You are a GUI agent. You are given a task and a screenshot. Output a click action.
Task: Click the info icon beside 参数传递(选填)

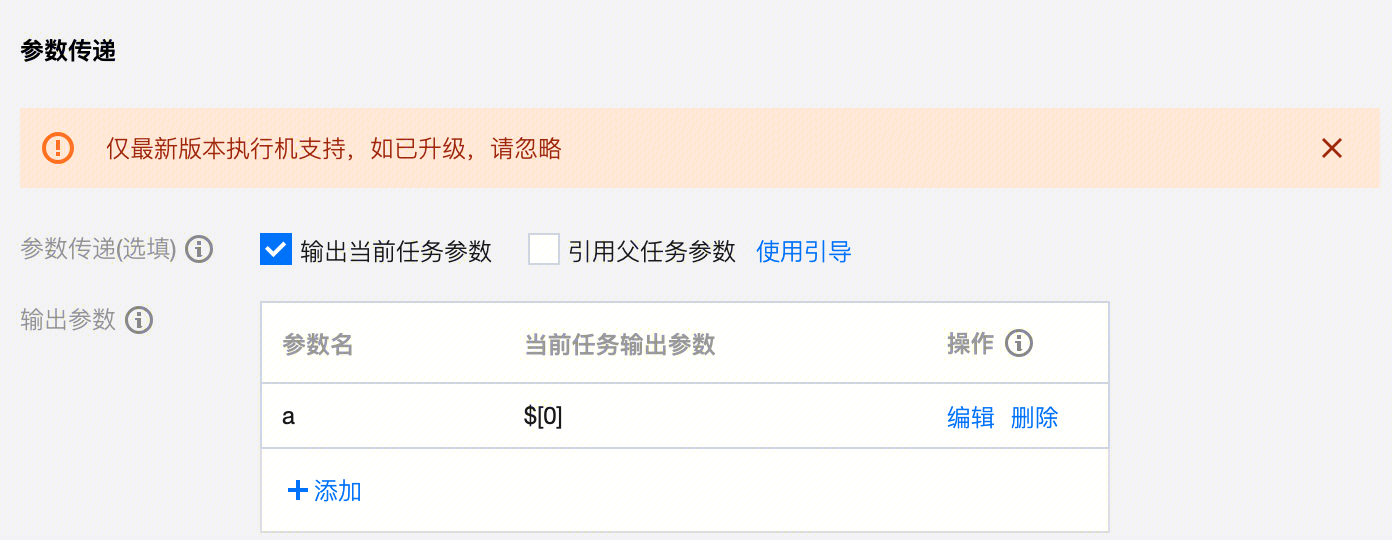(200, 249)
